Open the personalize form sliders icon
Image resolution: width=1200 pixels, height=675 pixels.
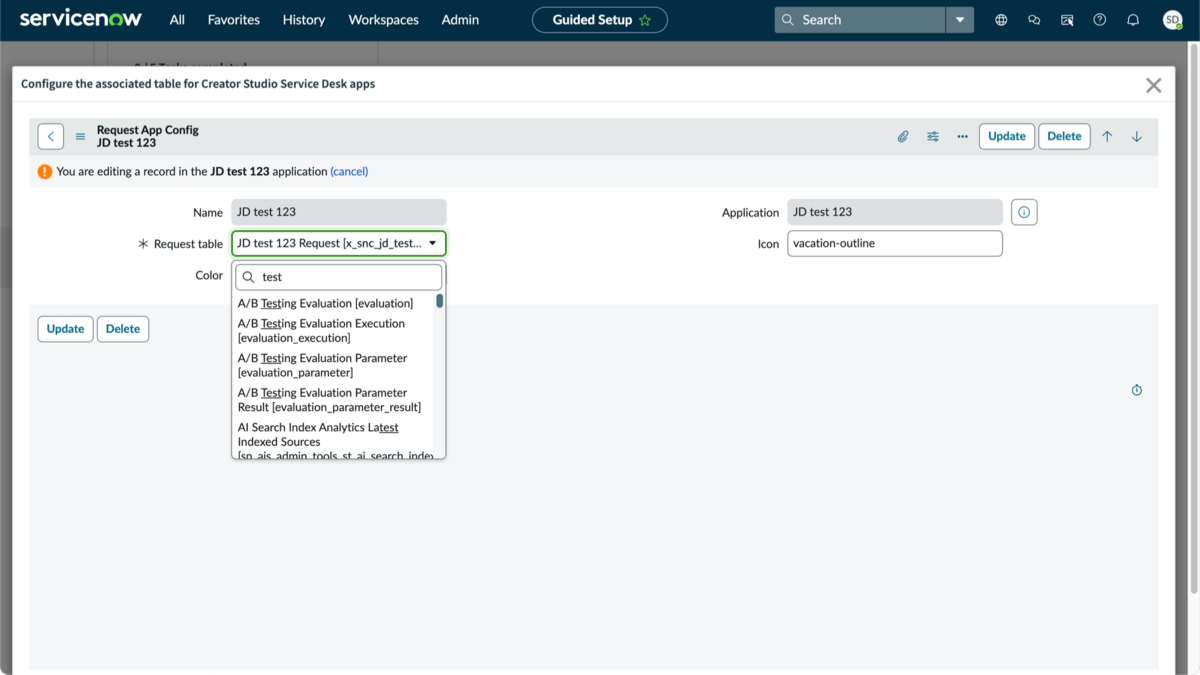pyautogui.click(x=933, y=137)
